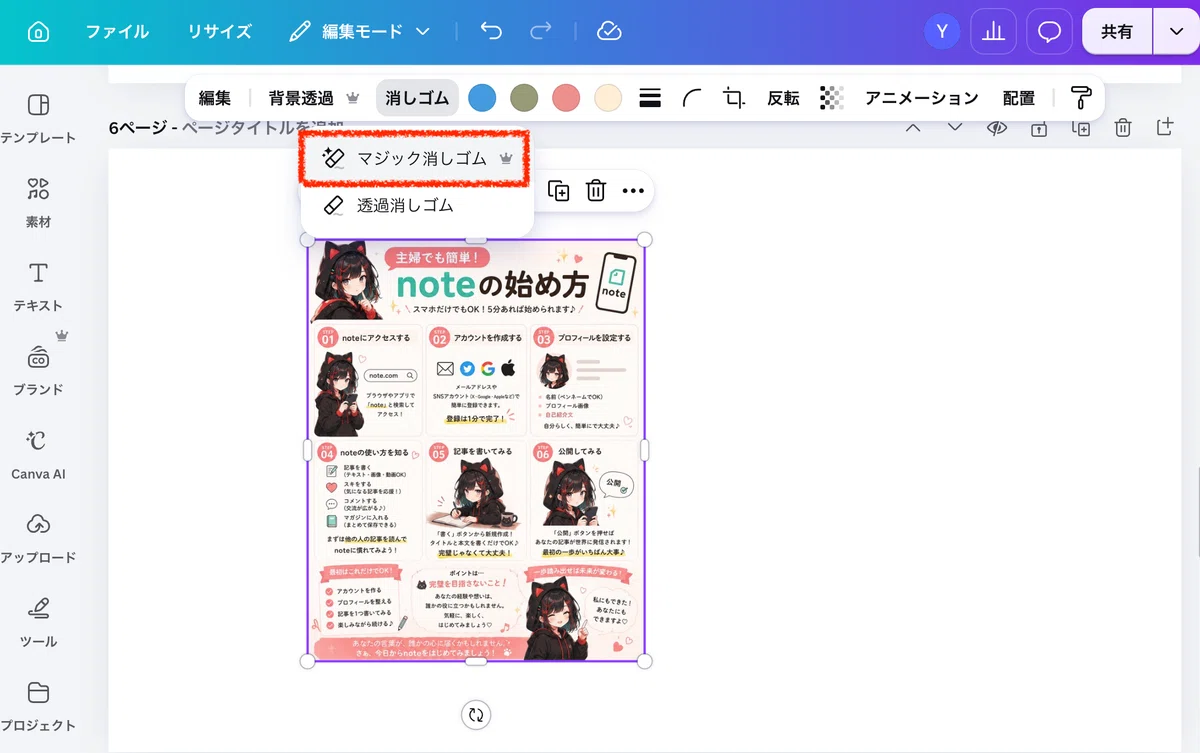This screenshot has width=1200, height=753.
Task: Open 素材 elements panel
Action: pos(38,202)
